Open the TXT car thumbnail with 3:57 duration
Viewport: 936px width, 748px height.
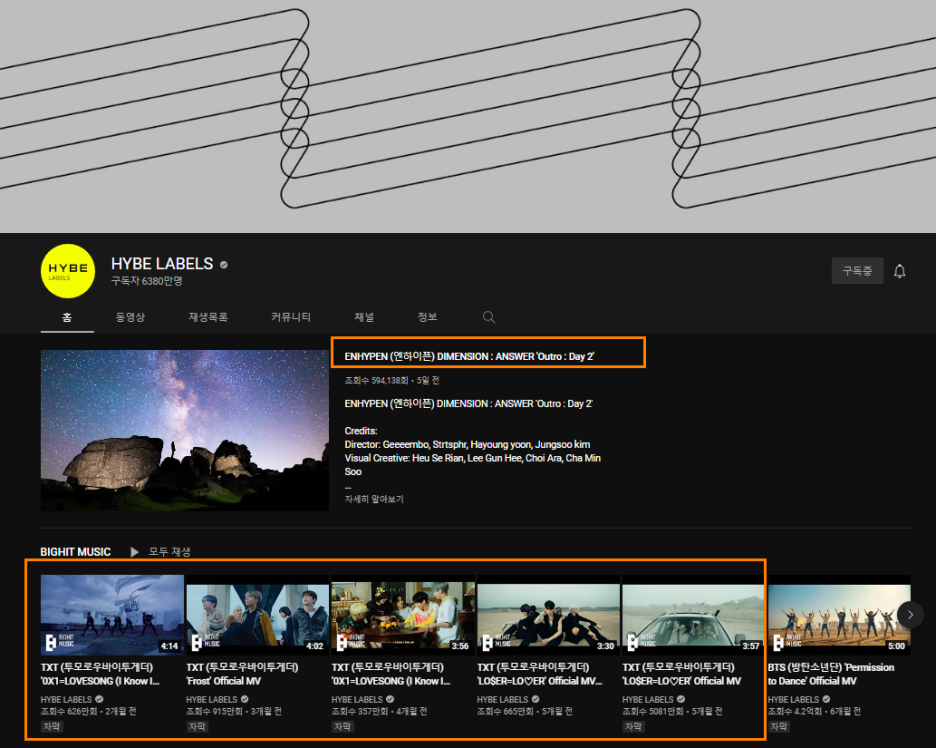(693, 615)
